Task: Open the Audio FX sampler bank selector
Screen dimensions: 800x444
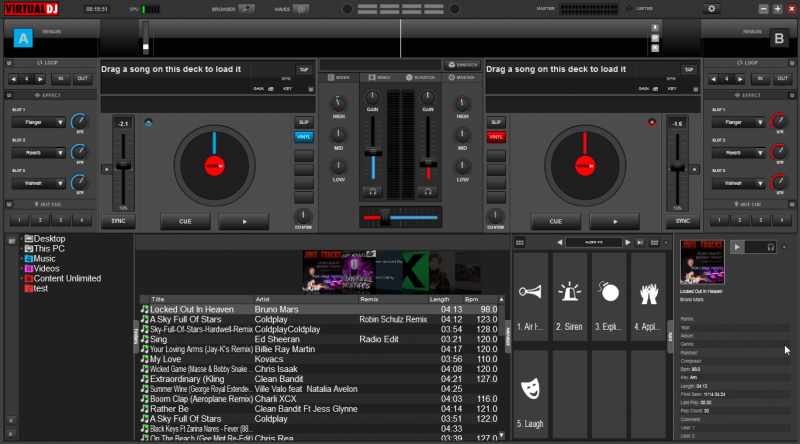Action: click(x=594, y=242)
